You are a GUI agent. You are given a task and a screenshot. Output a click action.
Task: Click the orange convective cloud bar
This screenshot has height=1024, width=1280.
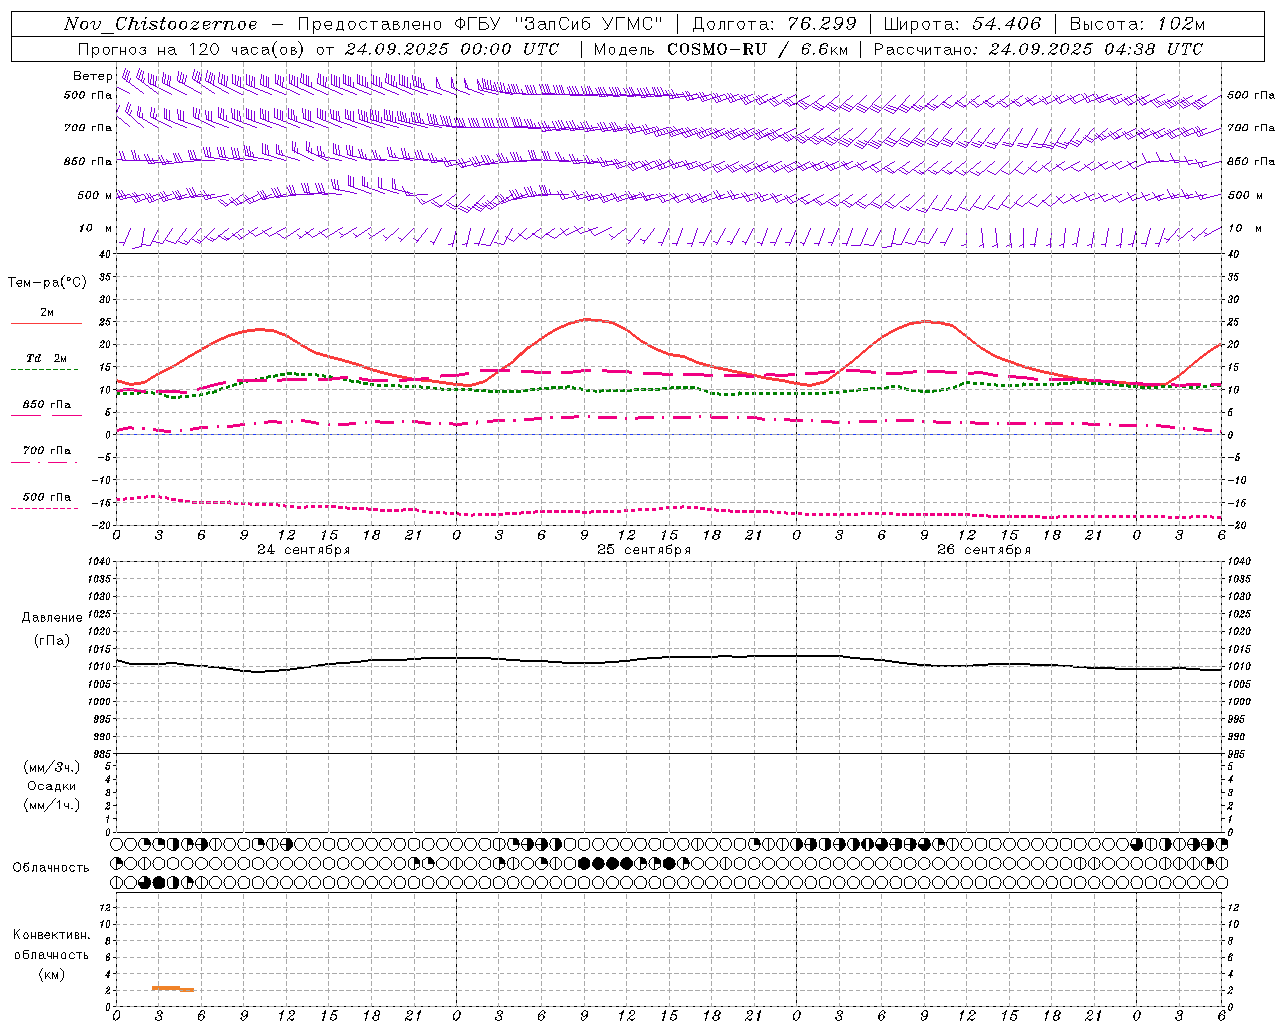click(173, 989)
